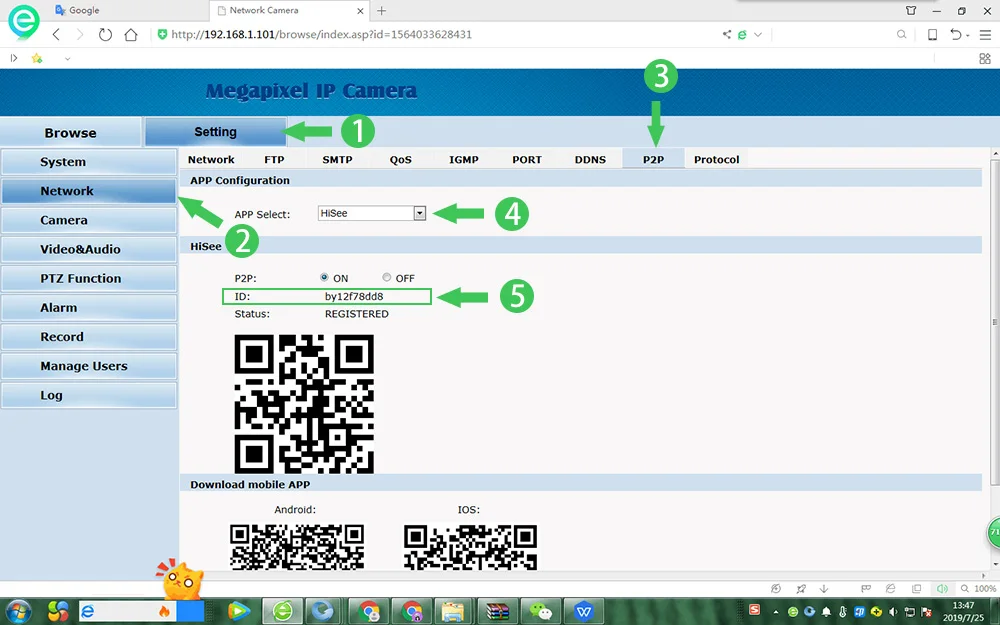This screenshot has height=625, width=1000.
Task: Open the Camera settings section
Action: click(89, 220)
